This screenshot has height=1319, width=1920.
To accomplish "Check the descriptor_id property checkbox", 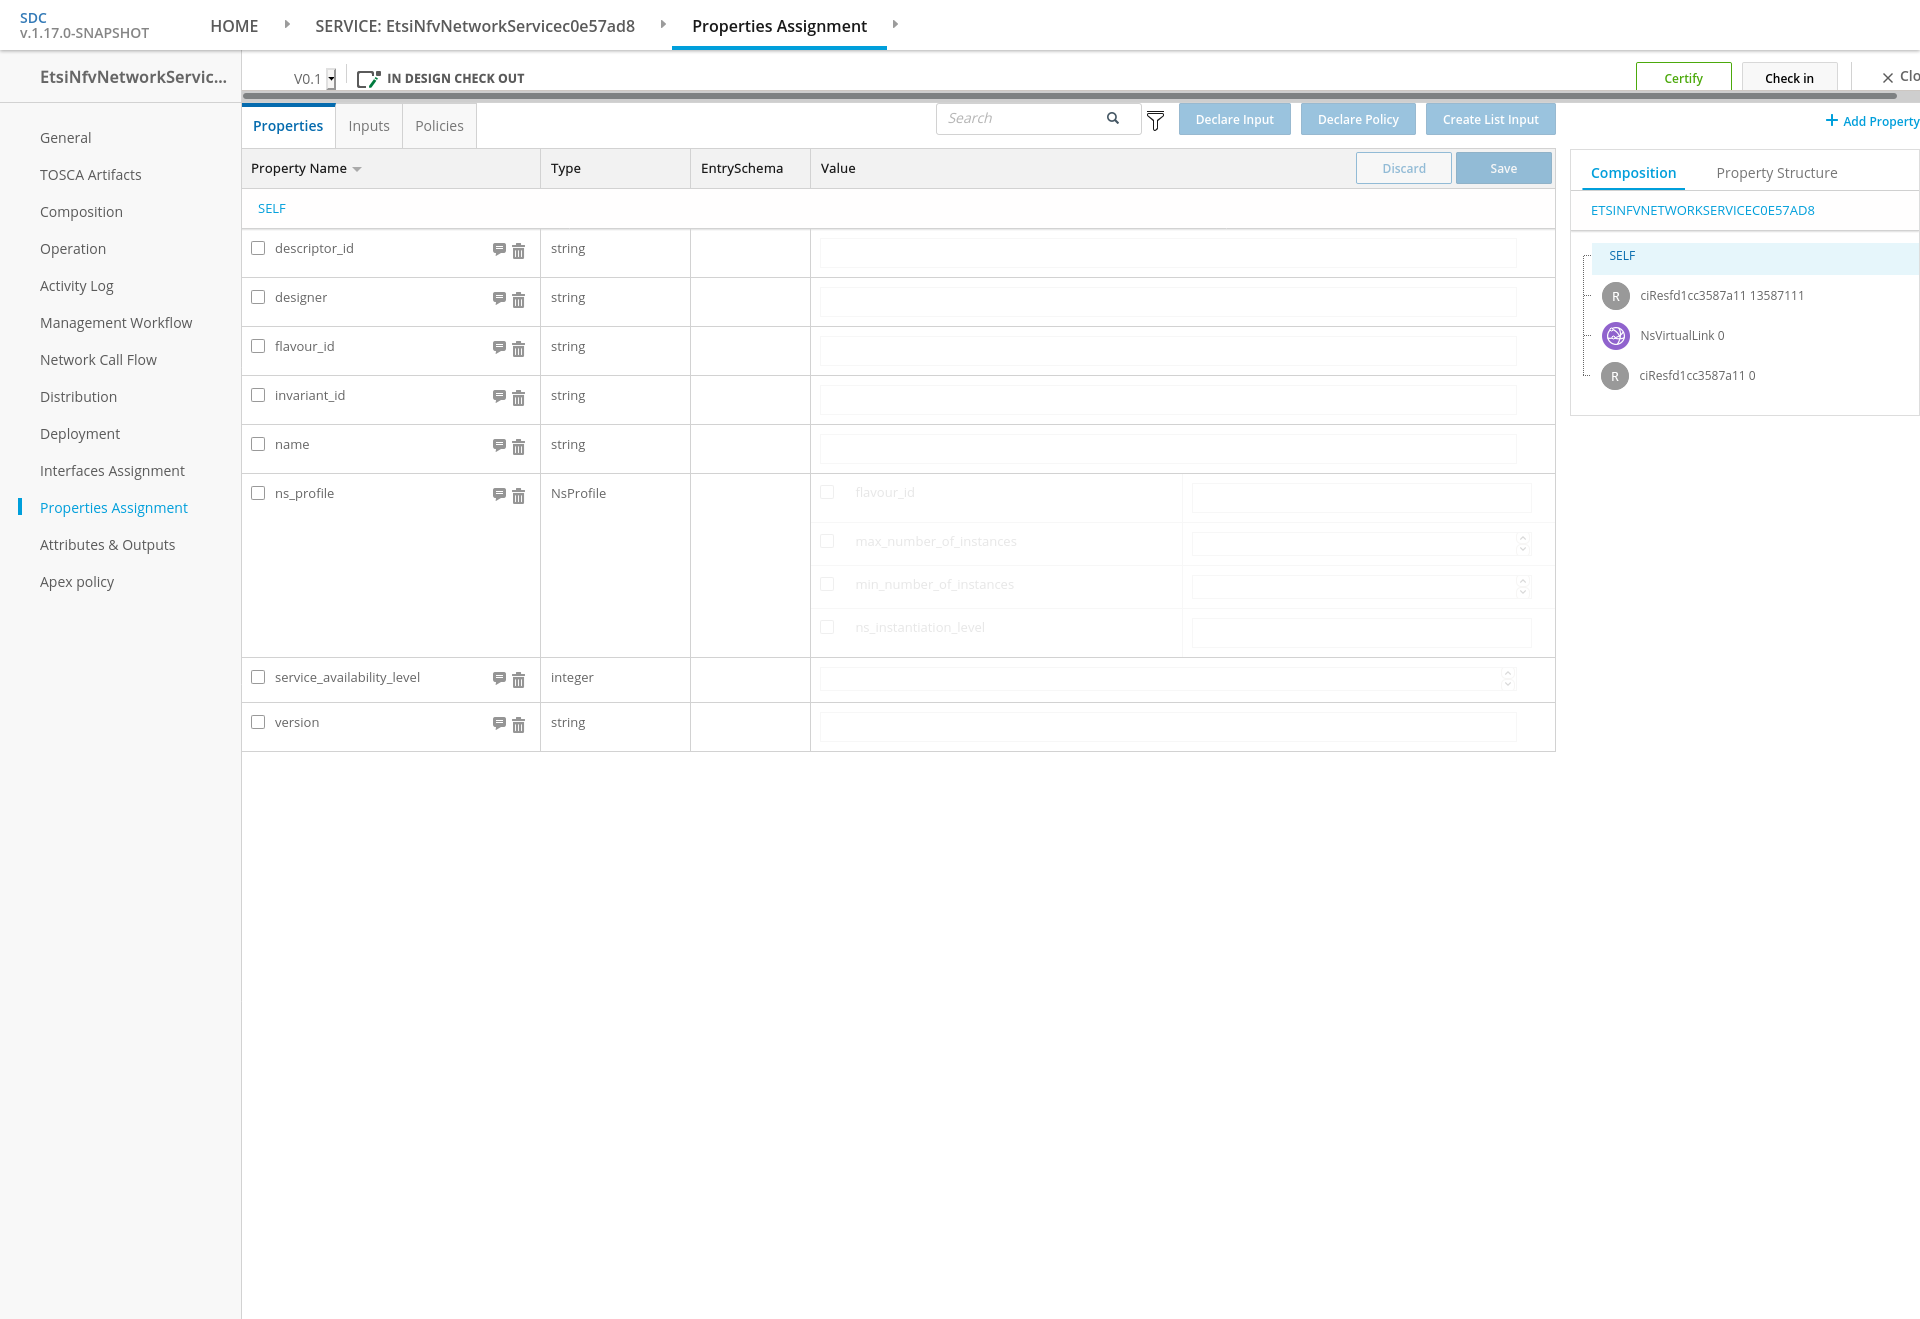I will 258,248.
